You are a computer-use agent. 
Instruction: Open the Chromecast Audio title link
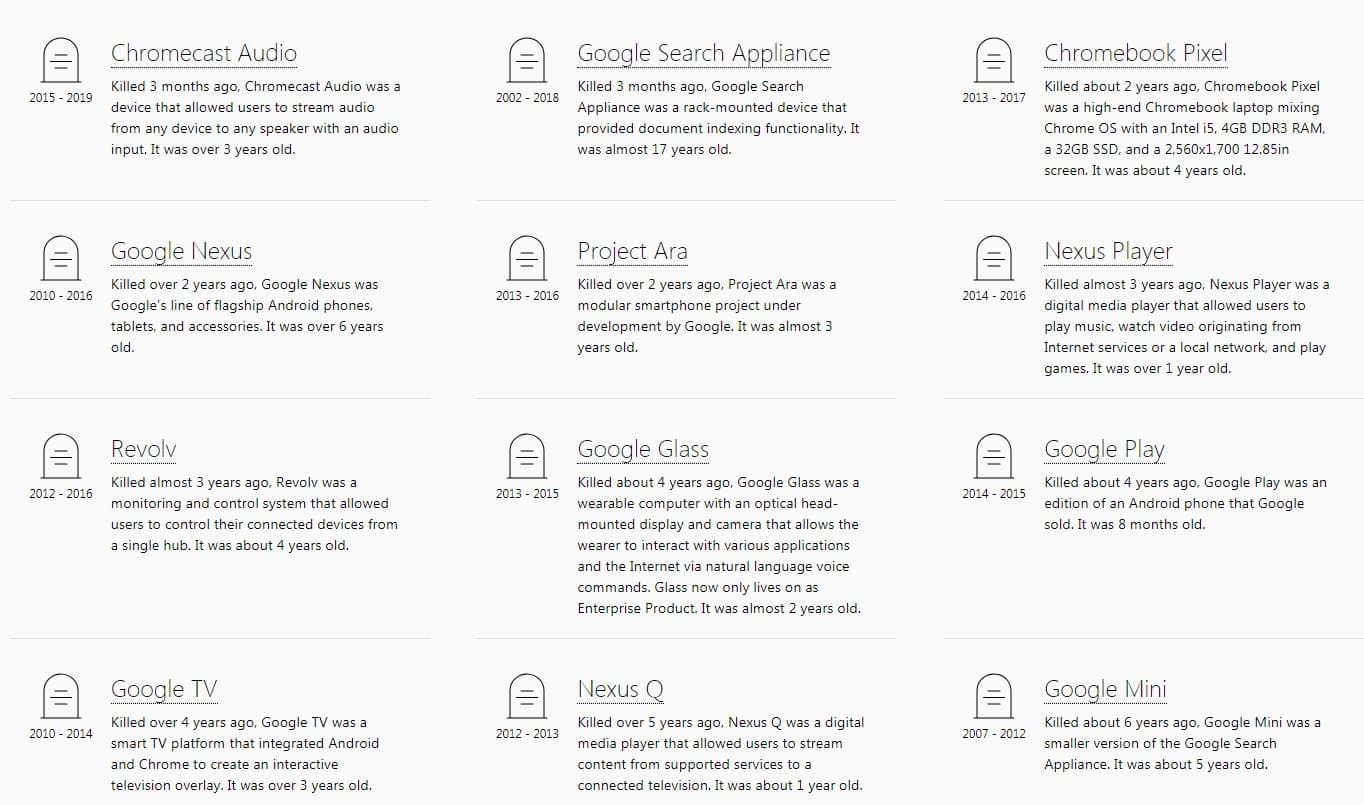click(x=204, y=53)
